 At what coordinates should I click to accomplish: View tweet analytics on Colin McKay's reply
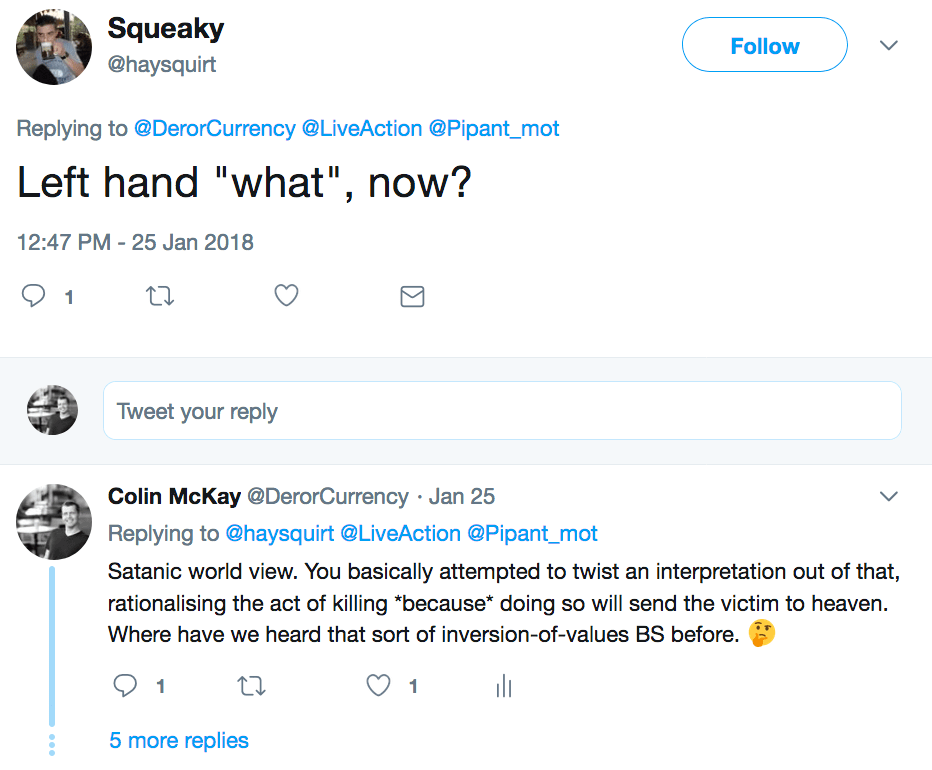503,686
